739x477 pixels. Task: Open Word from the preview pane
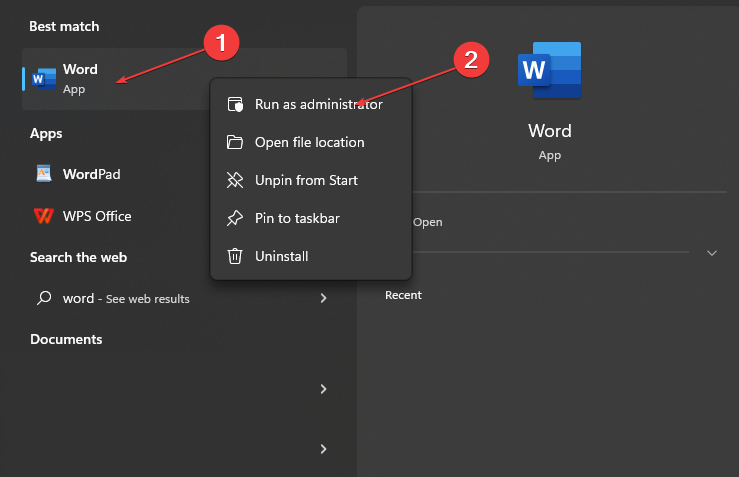pyautogui.click(x=427, y=222)
